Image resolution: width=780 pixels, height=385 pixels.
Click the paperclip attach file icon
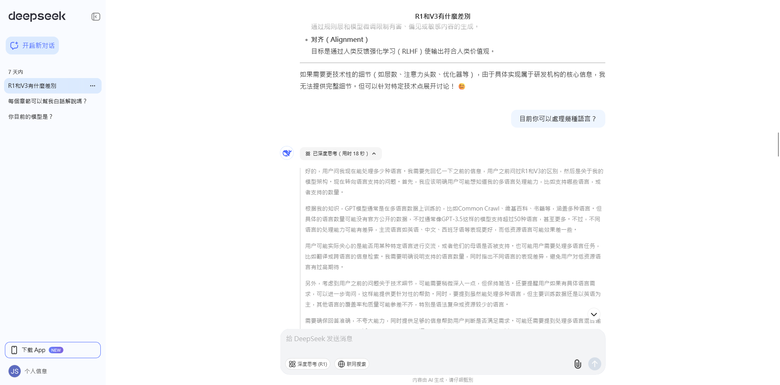point(577,364)
